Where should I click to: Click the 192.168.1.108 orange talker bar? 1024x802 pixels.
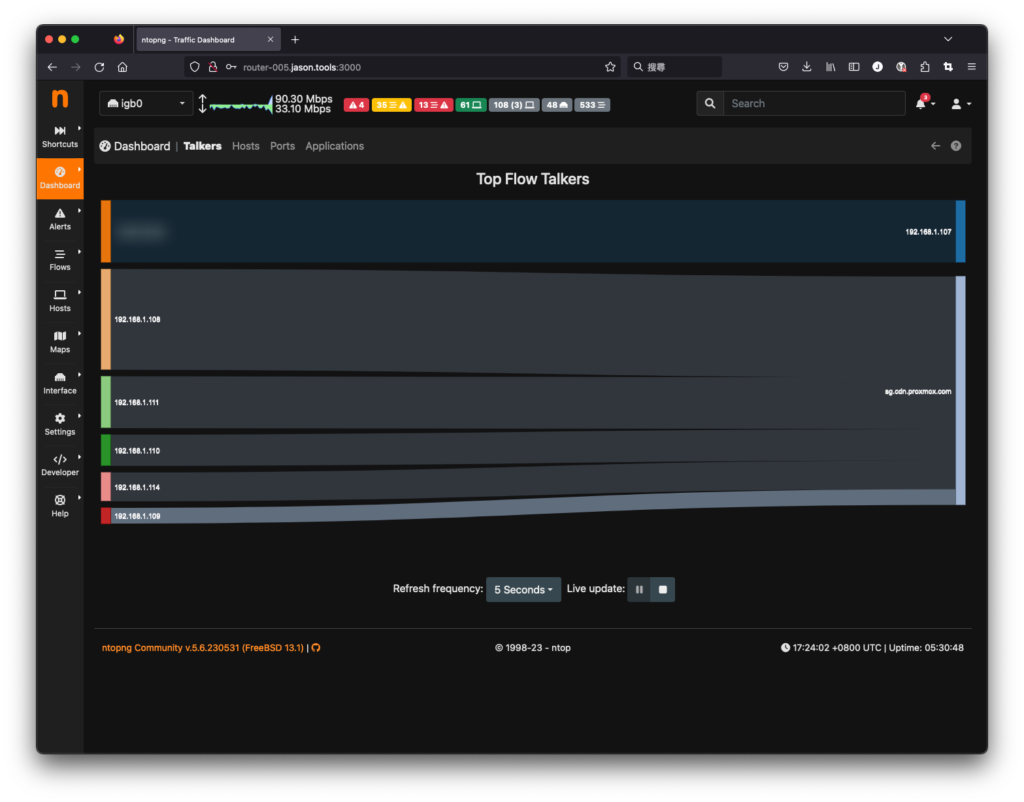click(106, 319)
